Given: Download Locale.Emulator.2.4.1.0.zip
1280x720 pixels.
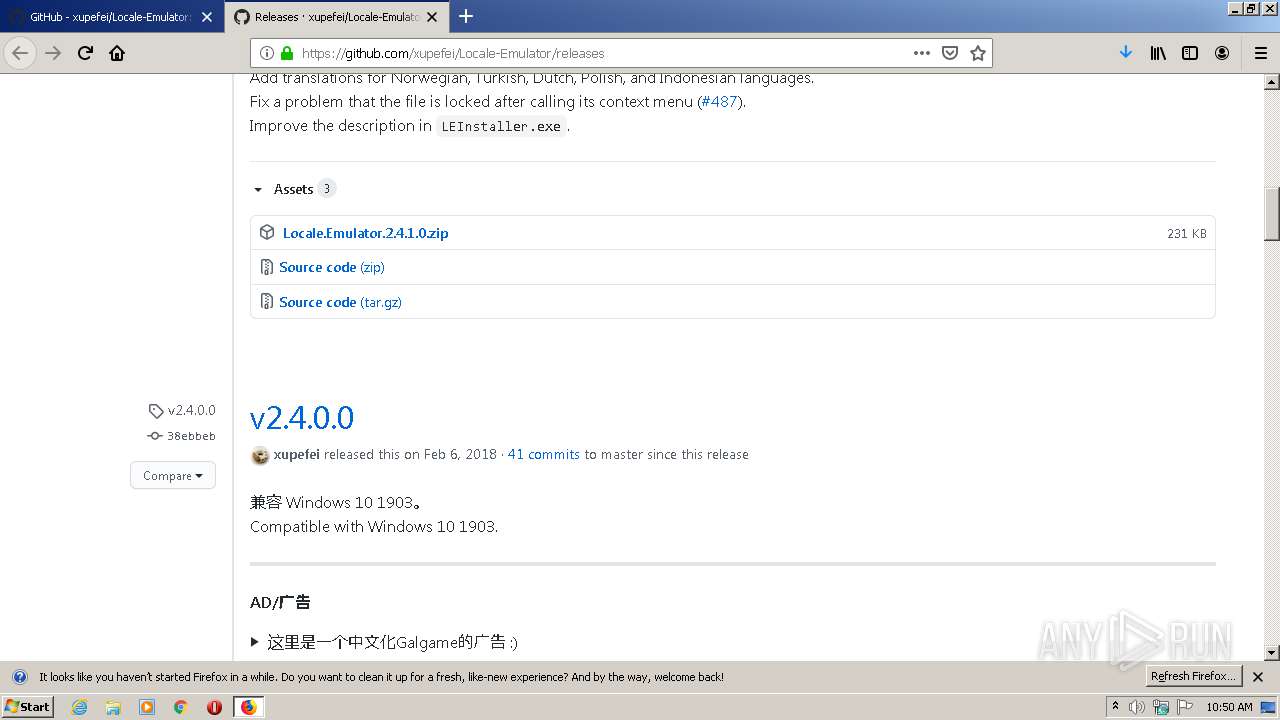Looking at the screenshot, I should [365, 233].
